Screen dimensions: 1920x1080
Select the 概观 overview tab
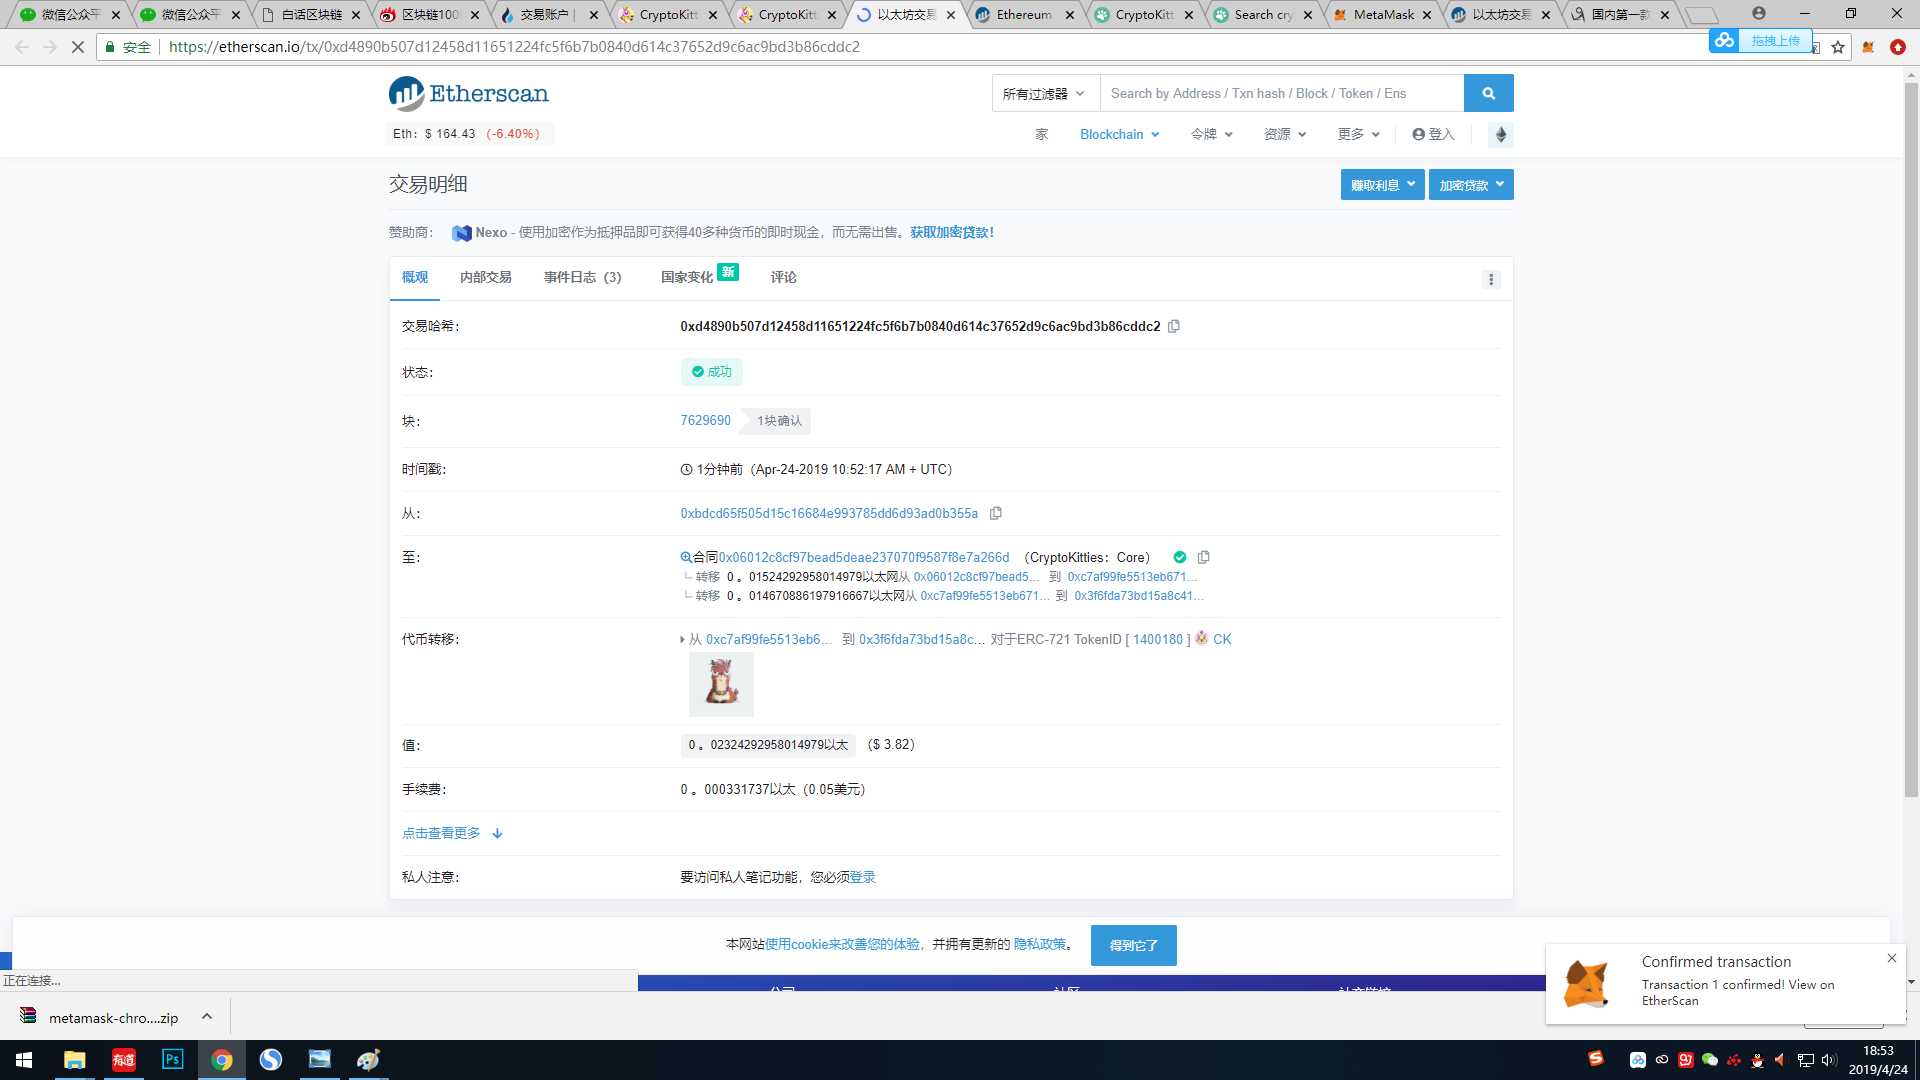pyautogui.click(x=415, y=277)
